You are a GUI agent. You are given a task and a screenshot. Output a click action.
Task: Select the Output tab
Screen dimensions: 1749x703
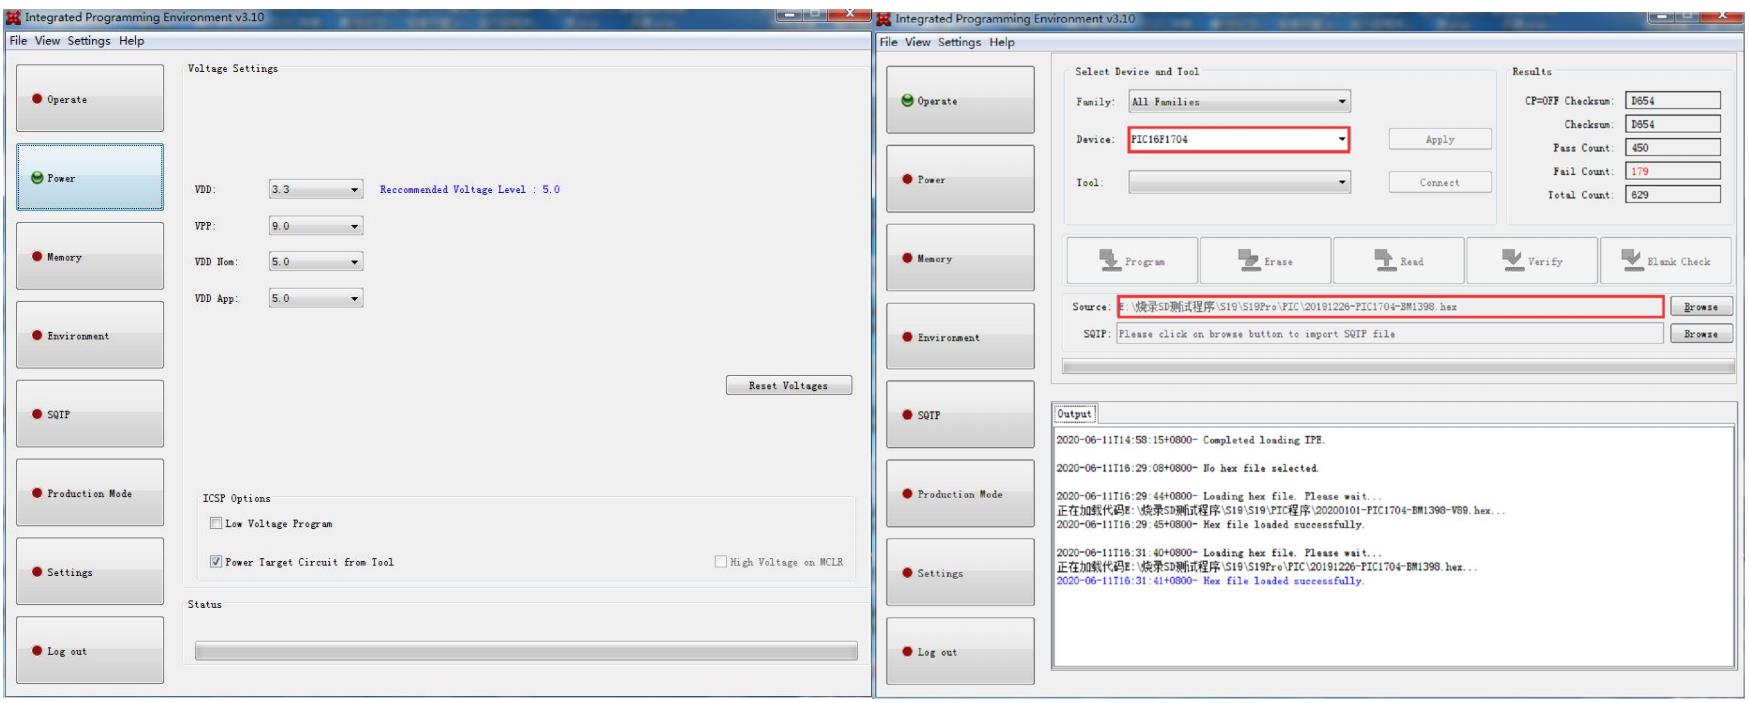(x=1075, y=414)
